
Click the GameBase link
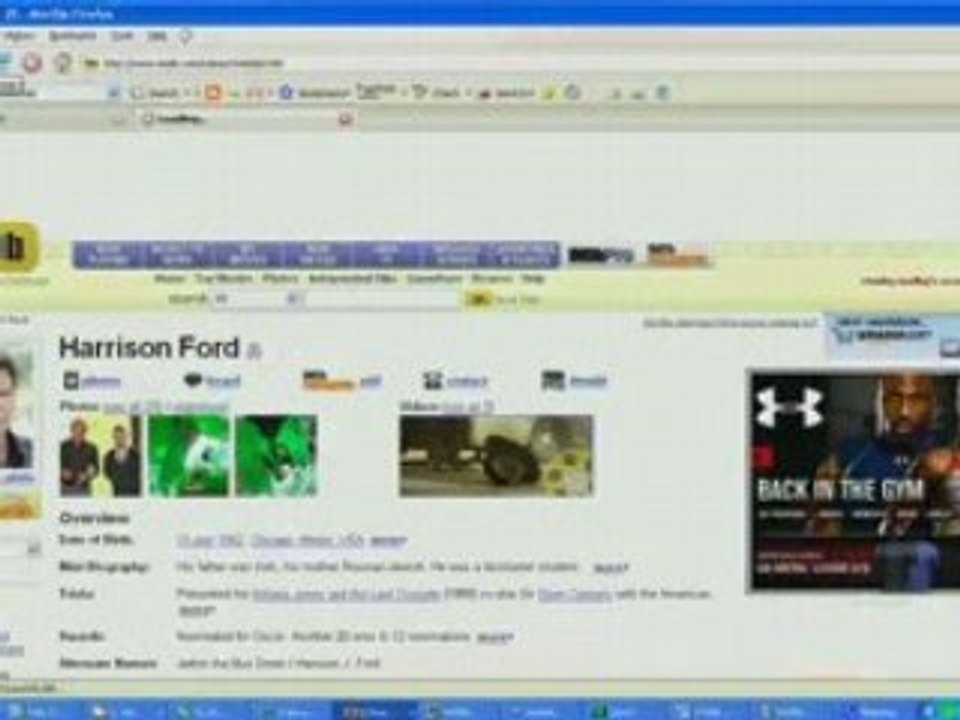click(x=434, y=279)
